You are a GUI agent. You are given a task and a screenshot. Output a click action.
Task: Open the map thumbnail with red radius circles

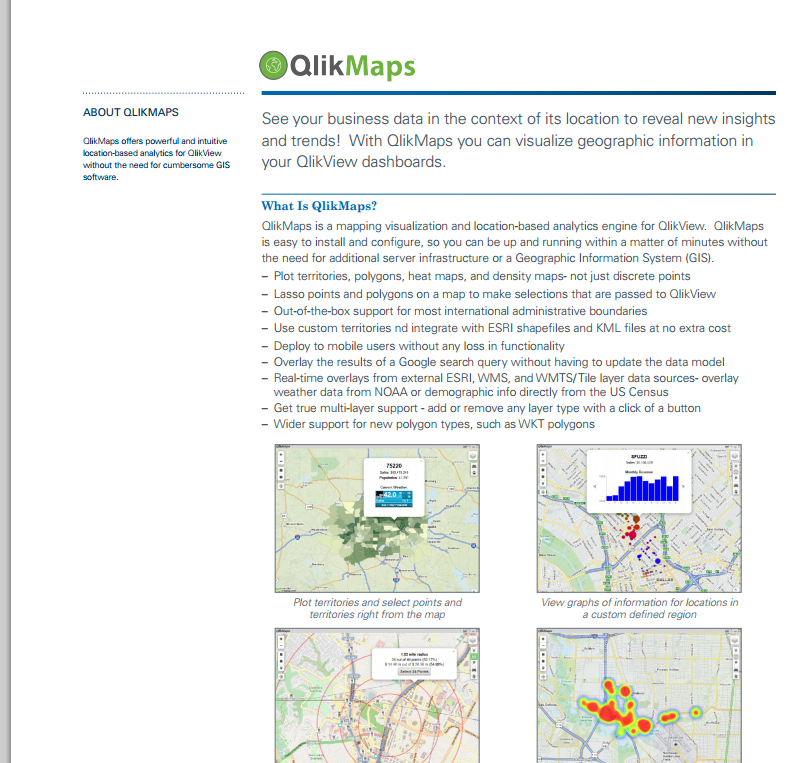[377, 695]
